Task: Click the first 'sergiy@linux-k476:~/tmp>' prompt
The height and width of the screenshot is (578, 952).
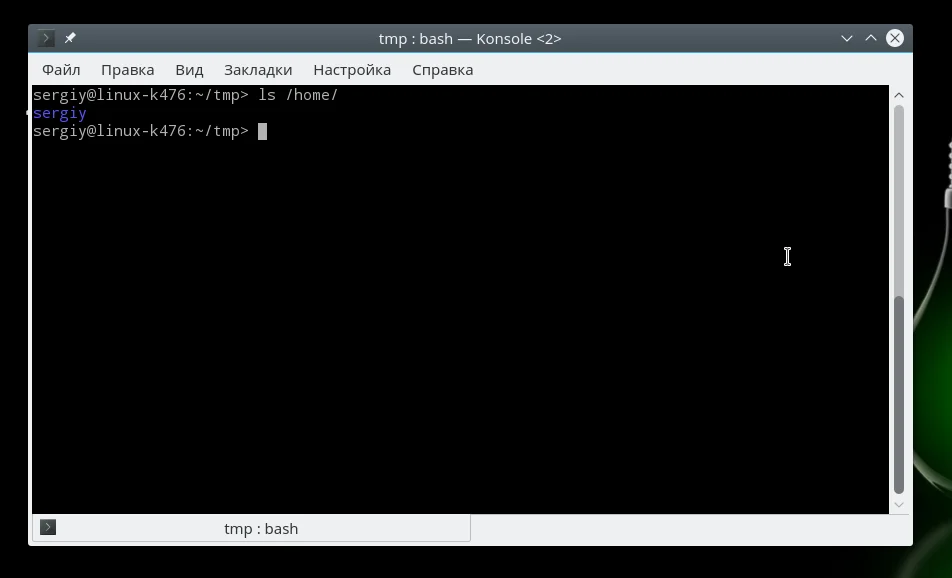Action: pos(141,95)
